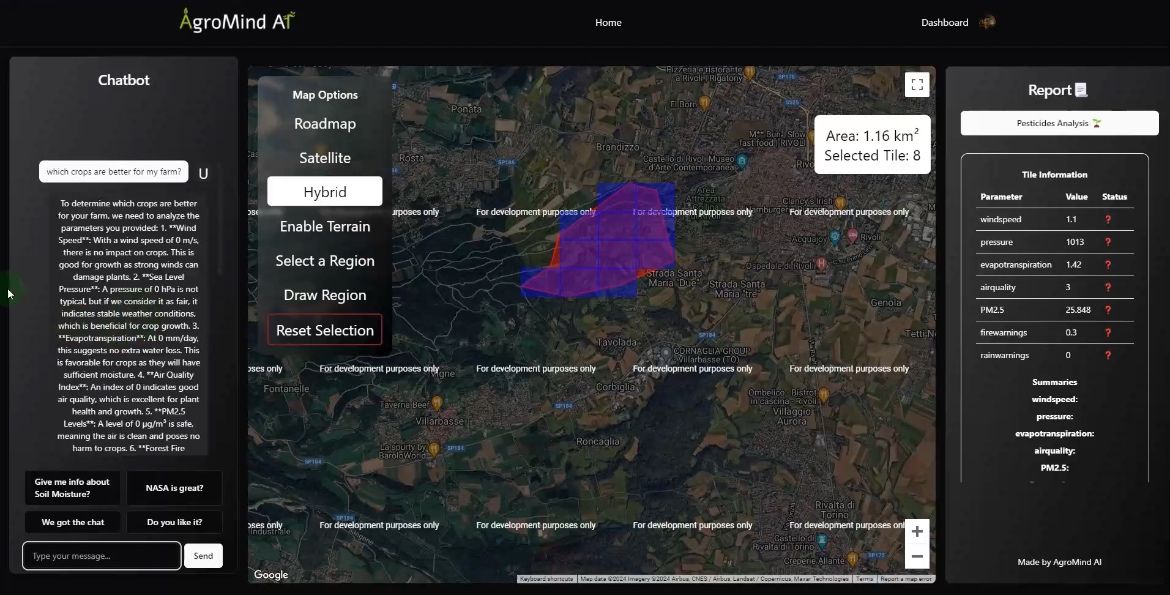Click the Taverna Beef restaurant pin
The height and width of the screenshot is (595, 1170).
437,403
